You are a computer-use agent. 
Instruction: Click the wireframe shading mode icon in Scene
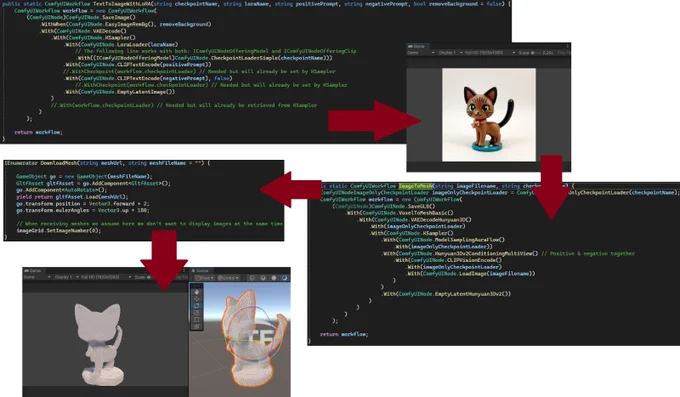pos(252,278)
